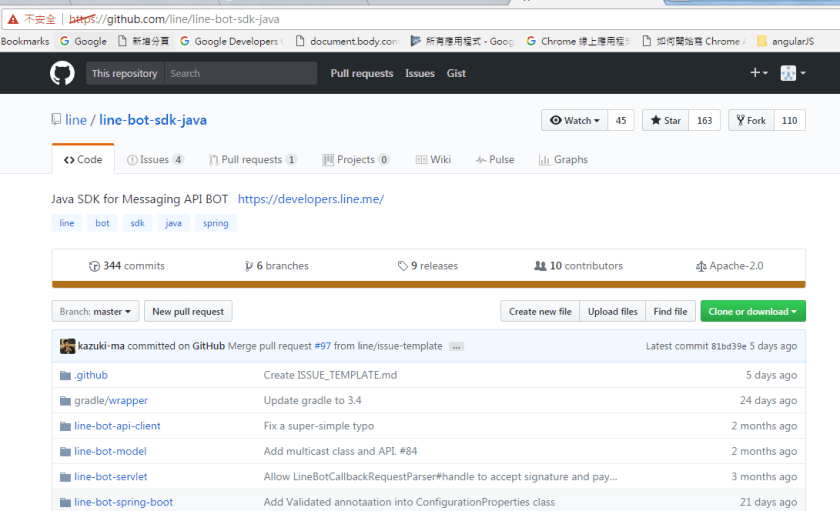Expand the Branch: master selector
This screenshot has height=511, width=840.
click(x=95, y=311)
